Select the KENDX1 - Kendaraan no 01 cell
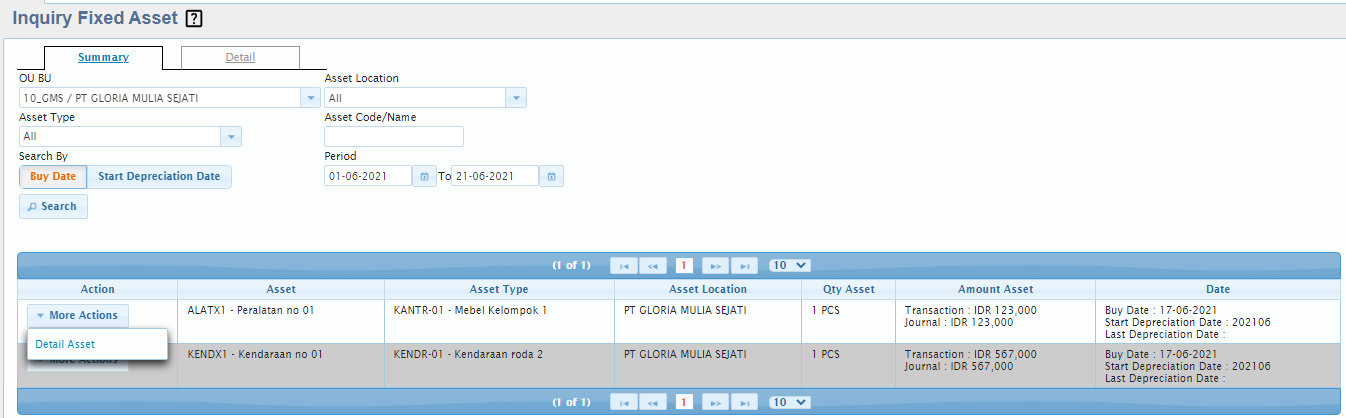Viewport: 1346px width, 418px height. [281, 366]
